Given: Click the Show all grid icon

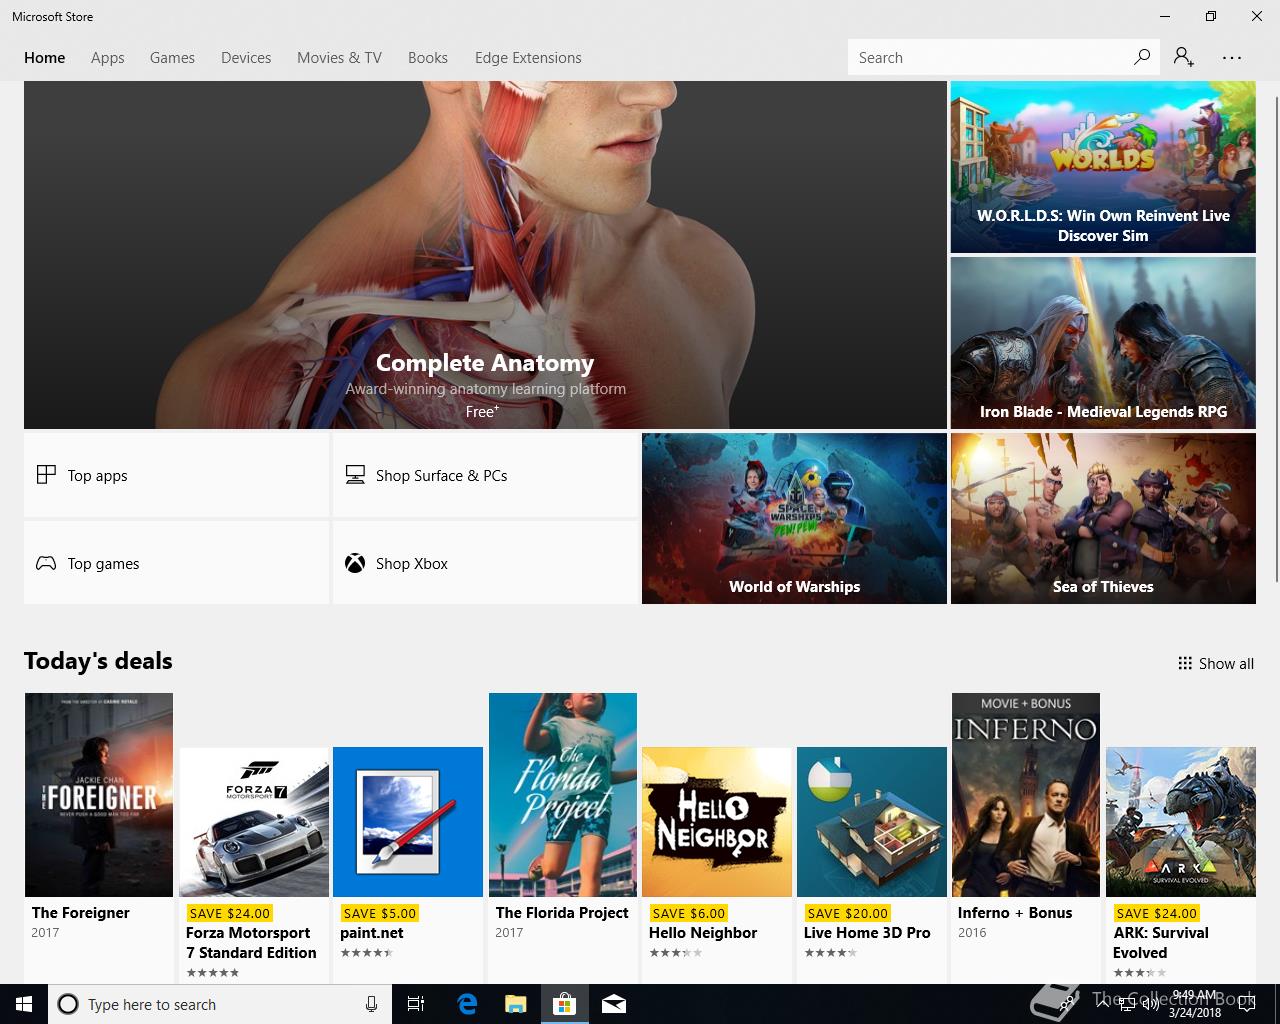Looking at the screenshot, I should [1185, 663].
